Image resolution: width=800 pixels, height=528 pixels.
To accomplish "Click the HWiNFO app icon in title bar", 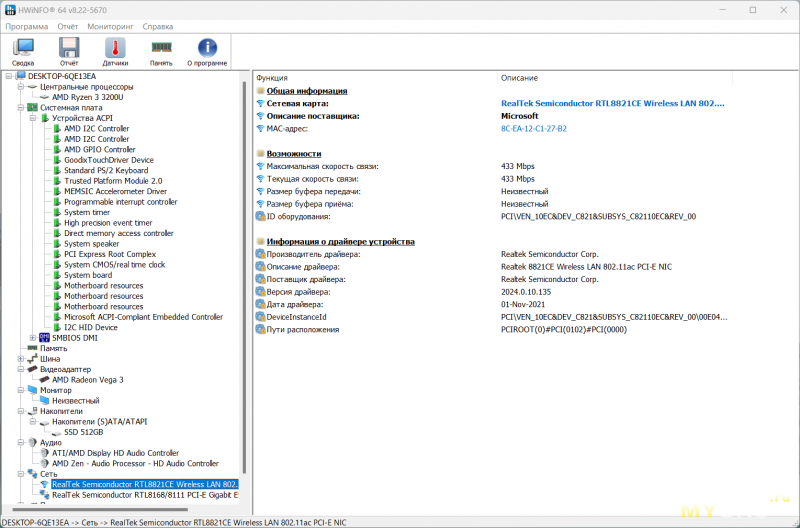I will tap(10, 10).
